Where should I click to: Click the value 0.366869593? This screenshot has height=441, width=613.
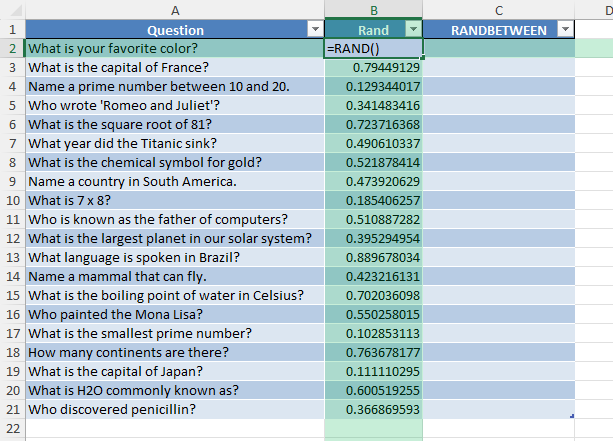point(383,410)
